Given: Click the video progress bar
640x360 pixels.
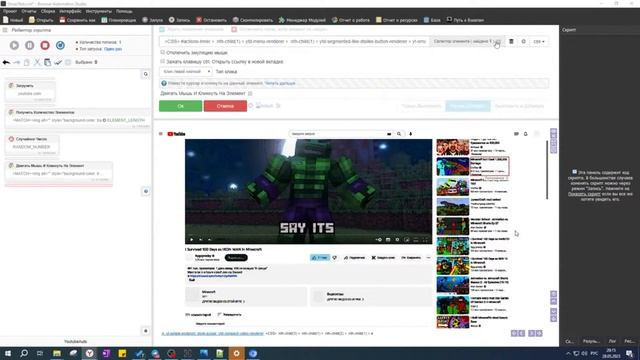Looking at the screenshot, I should [308, 234].
